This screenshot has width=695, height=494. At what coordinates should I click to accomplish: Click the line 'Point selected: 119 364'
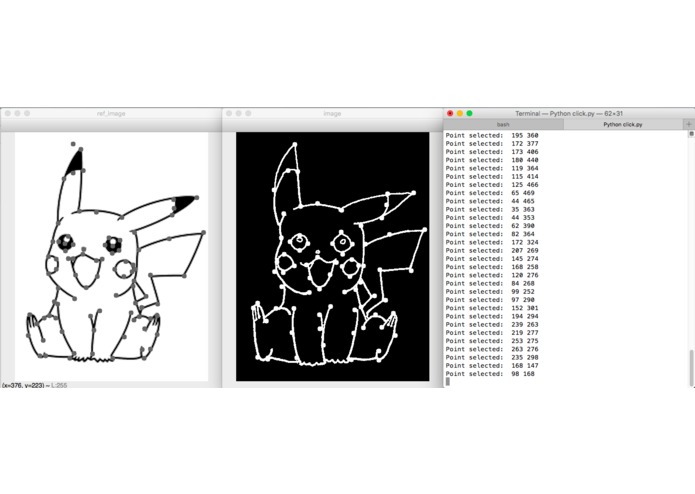pos(492,168)
